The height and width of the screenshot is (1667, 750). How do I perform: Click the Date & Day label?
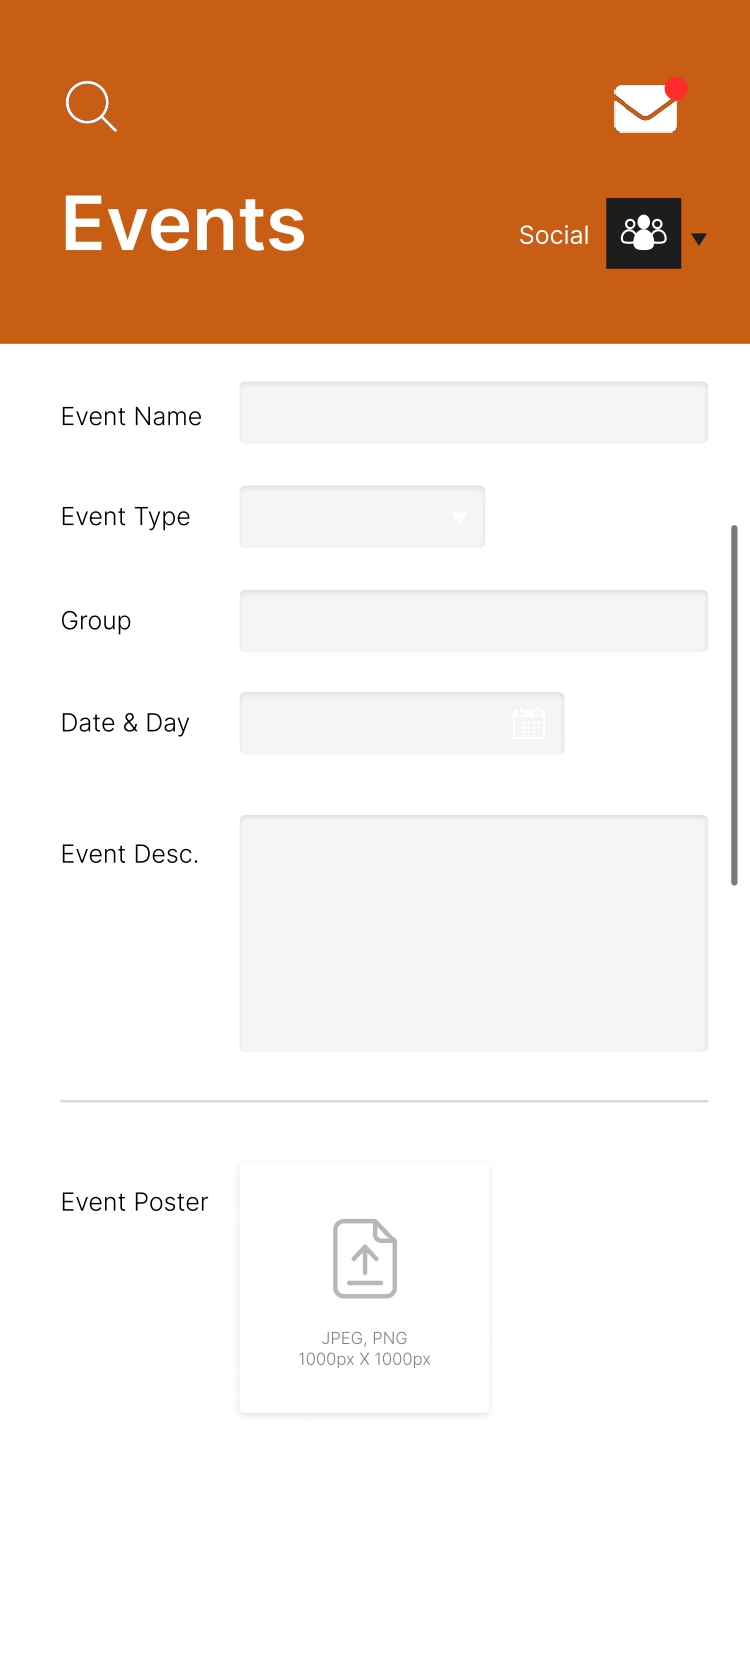pyautogui.click(x=125, y=723)
